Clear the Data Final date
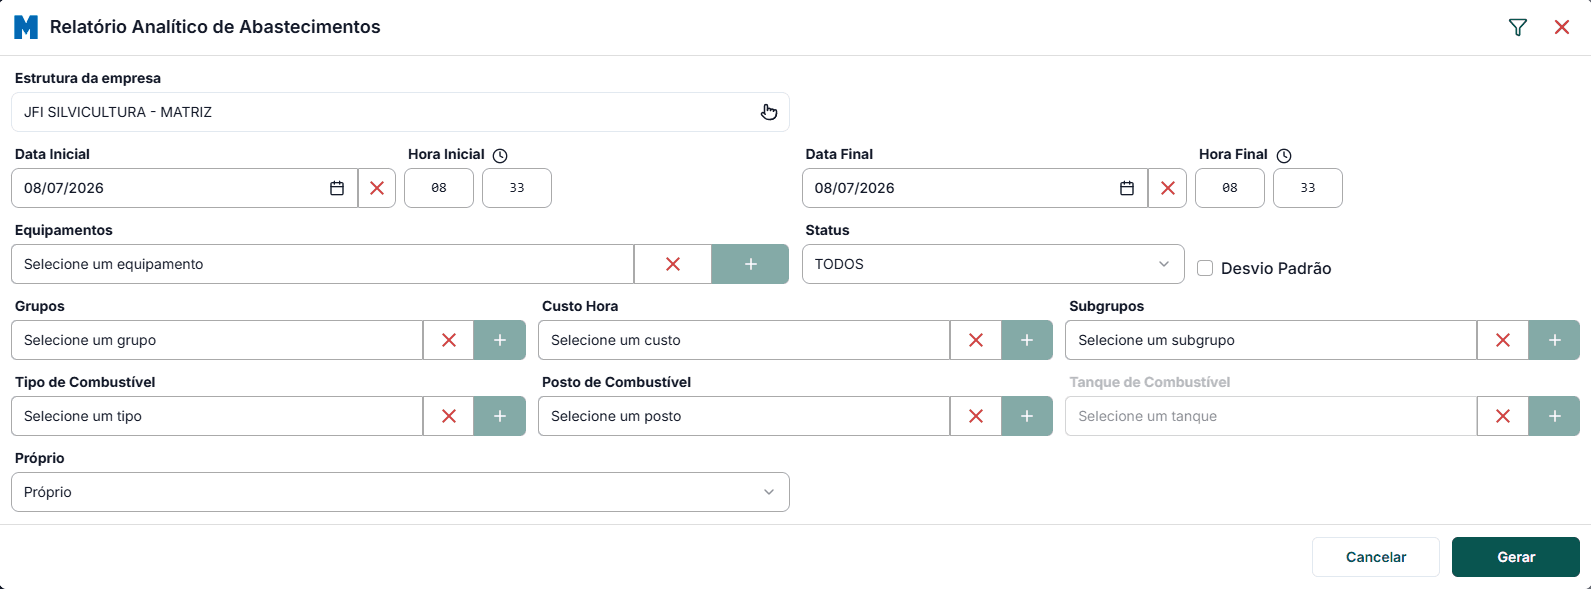Screen dimensions: 1591x589 pyautogui.click(x=1168, y=188)
